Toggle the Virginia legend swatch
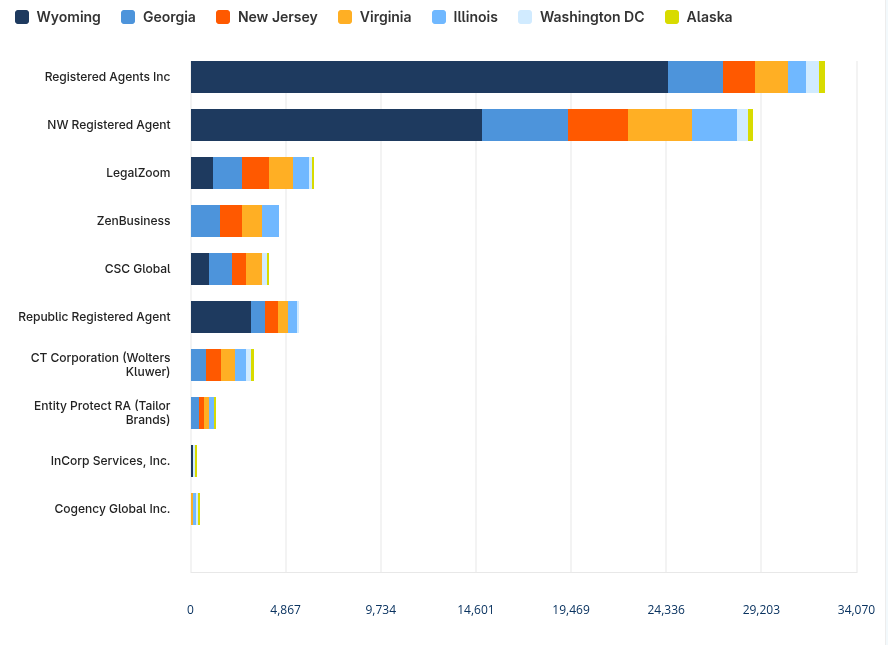 345,17
